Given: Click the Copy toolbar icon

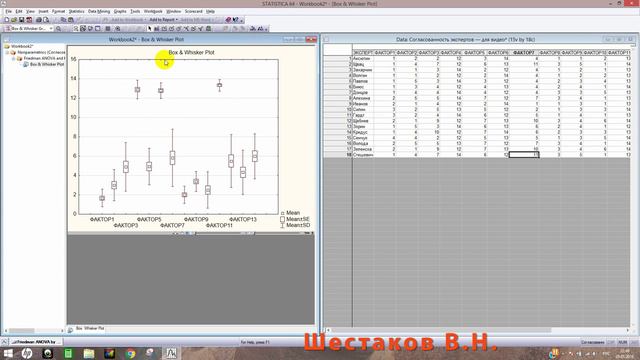Looking at the screenshot, I should point(63,20).
